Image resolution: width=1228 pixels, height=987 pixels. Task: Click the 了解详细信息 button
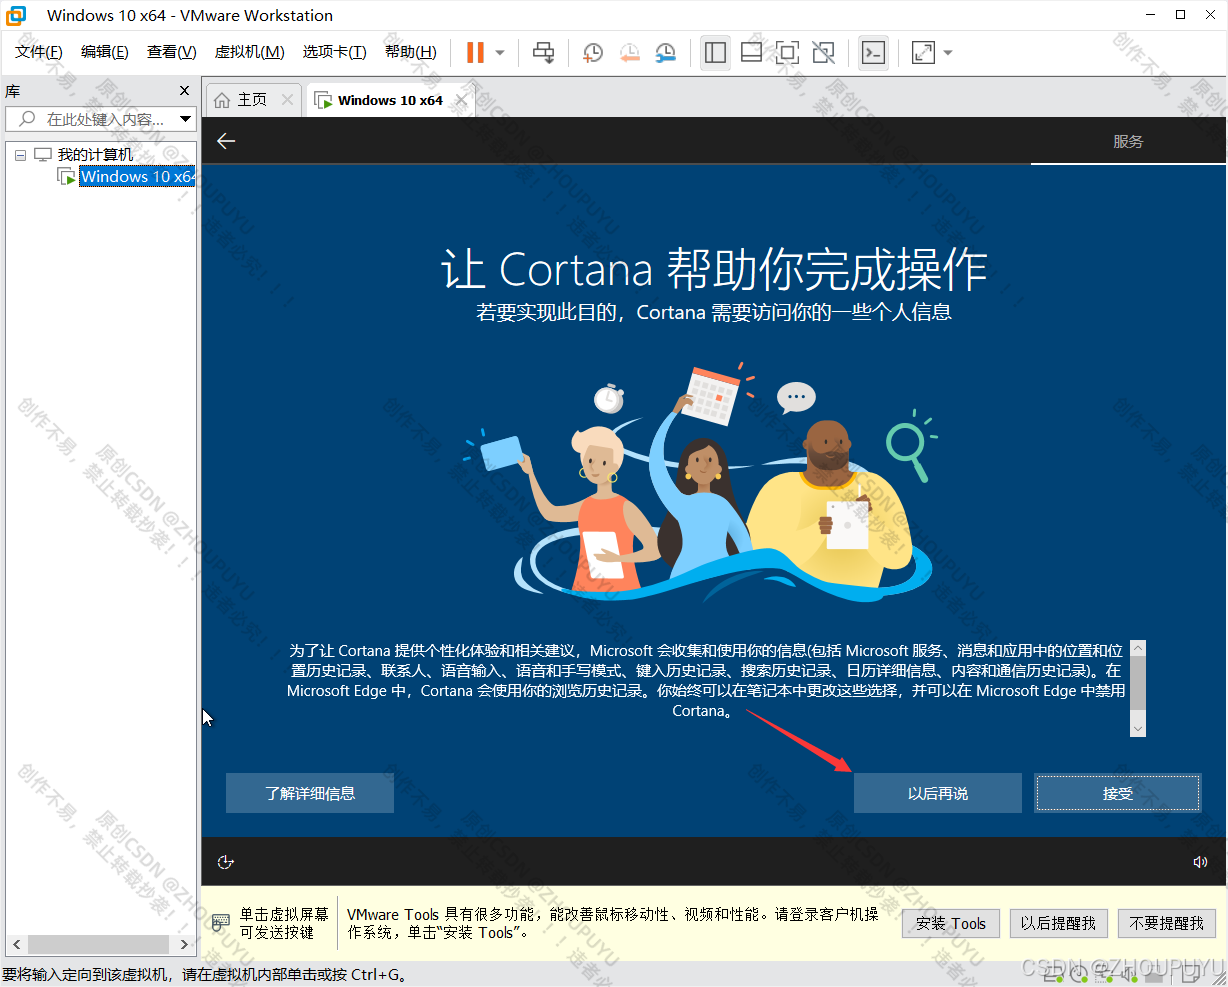310,793
